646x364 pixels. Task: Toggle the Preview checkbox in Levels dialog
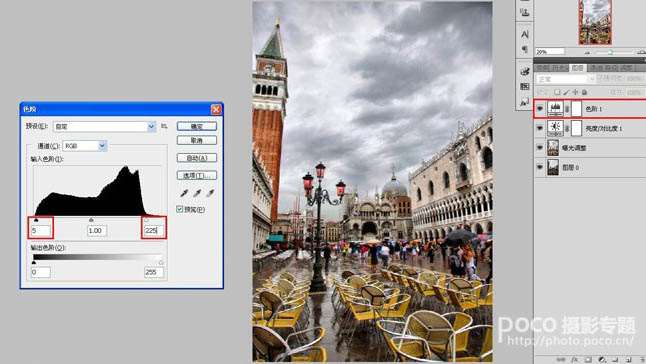tap(180, 209)
